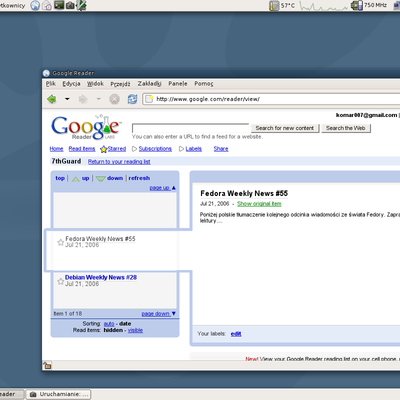Screen dimensions: 400x400
Task: Click the bold date sorting option
Action: point(125,324)
